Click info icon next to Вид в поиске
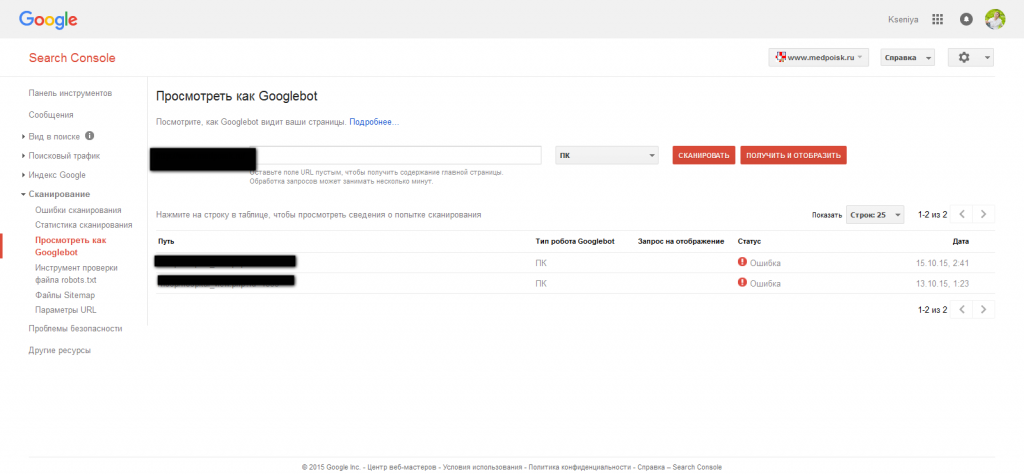This screenshot has height=474, width=1024. pos(89,136)
